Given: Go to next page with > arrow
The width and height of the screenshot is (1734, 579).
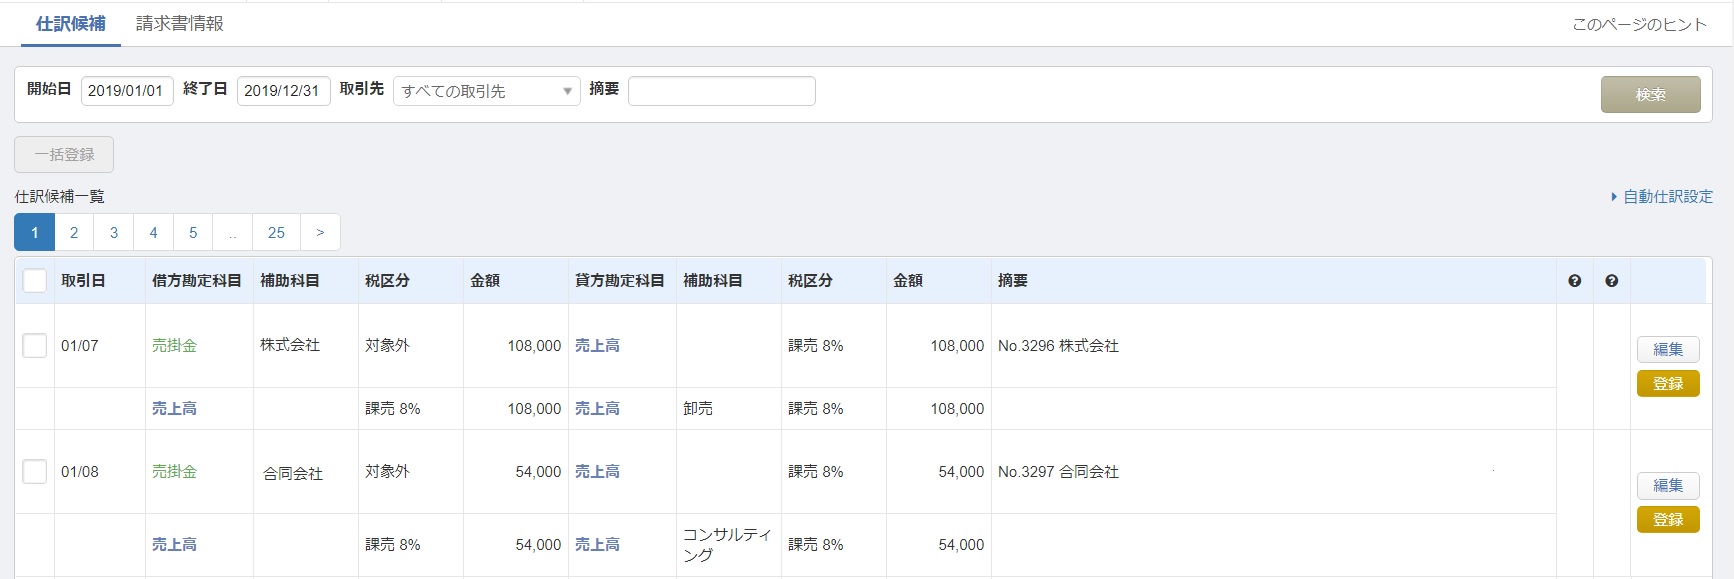Looking at the screenshot, I should coord(320,233).
